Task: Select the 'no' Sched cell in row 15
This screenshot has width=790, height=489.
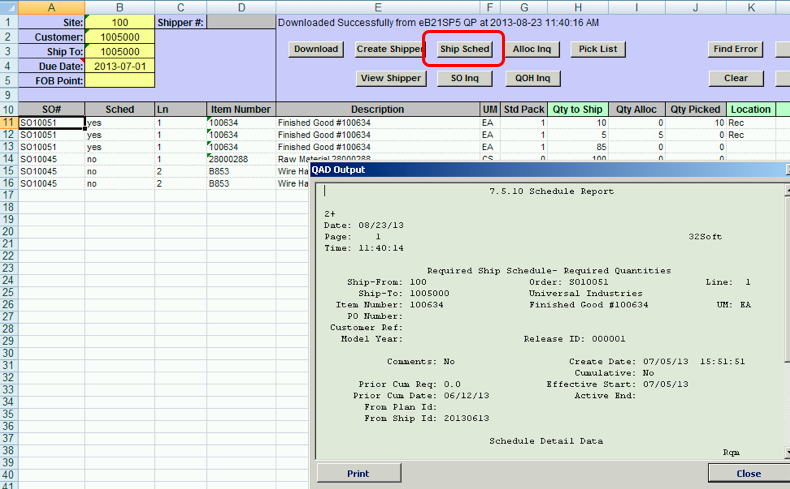Action: point(120,171)
